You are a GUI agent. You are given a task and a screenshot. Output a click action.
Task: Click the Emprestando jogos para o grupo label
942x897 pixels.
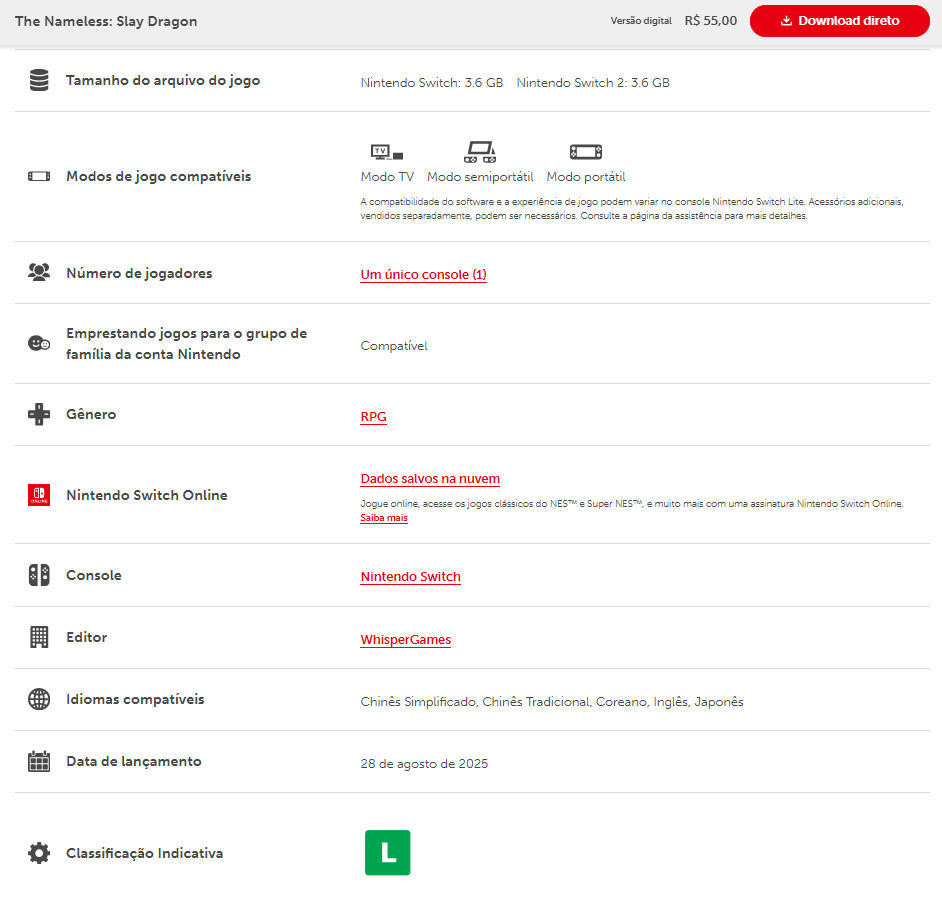[x=186, y=344]
